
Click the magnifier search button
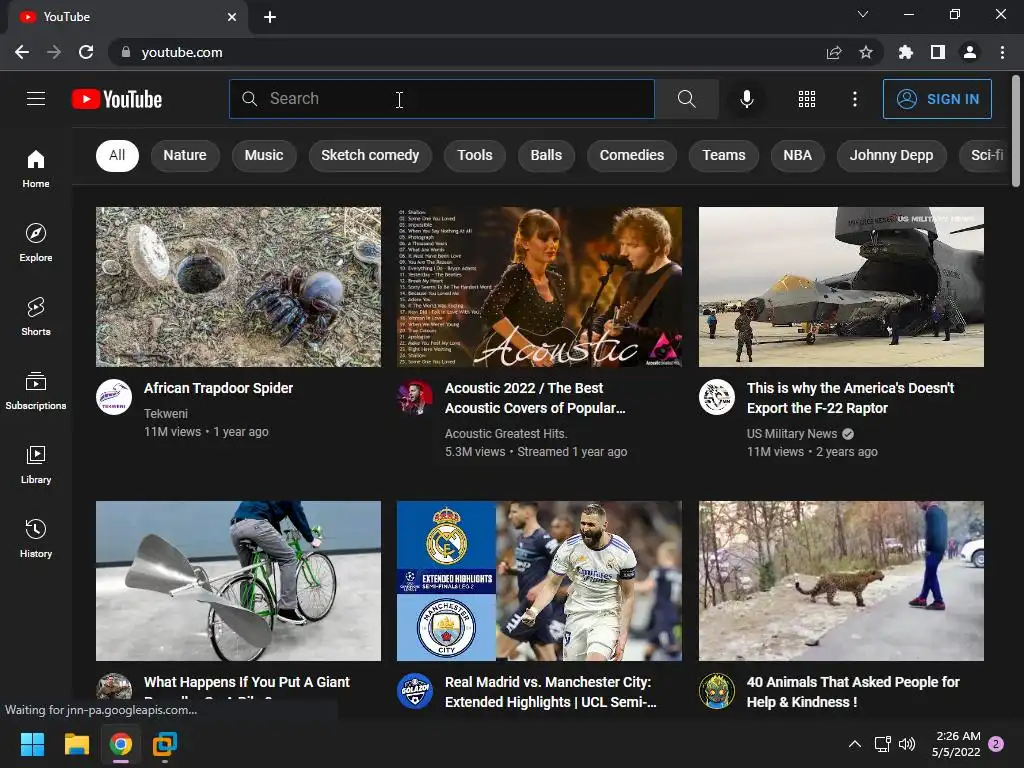click(686, 99)
